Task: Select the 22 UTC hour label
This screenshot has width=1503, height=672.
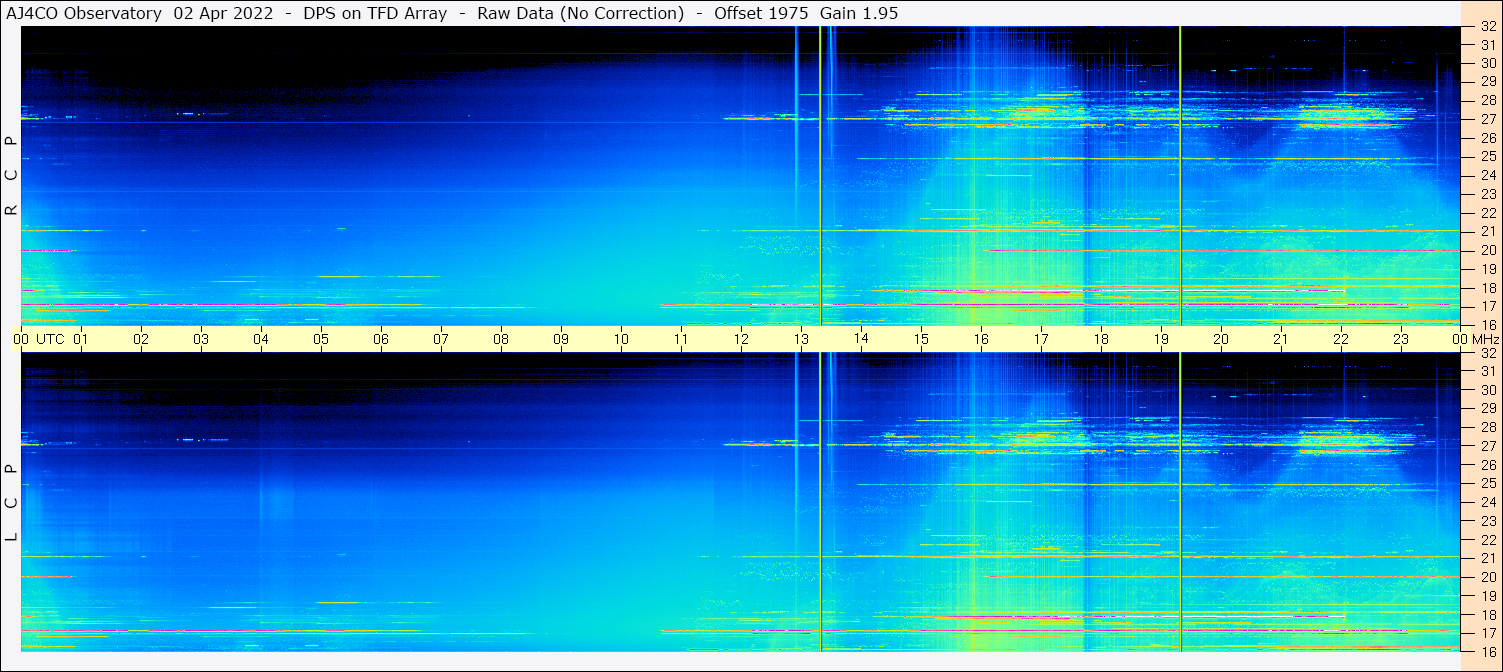Action: tap(1341, 339)
